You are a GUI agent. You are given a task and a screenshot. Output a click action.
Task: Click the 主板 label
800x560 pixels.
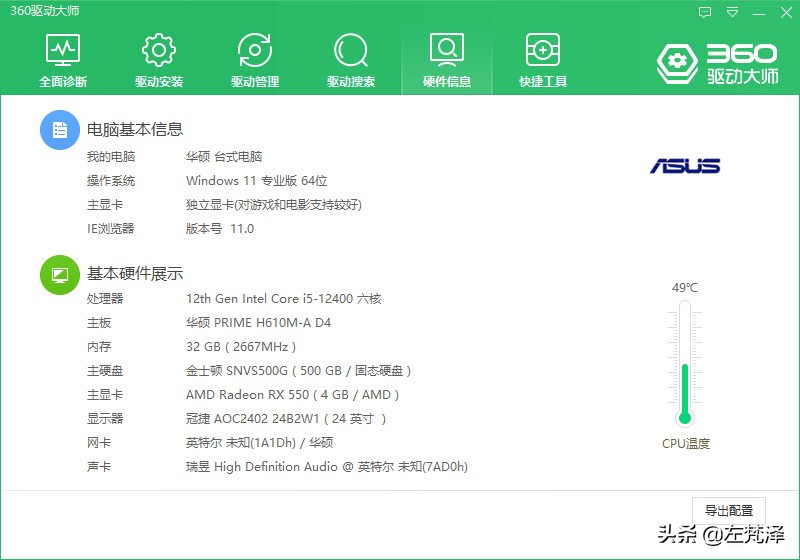point(99,322)
